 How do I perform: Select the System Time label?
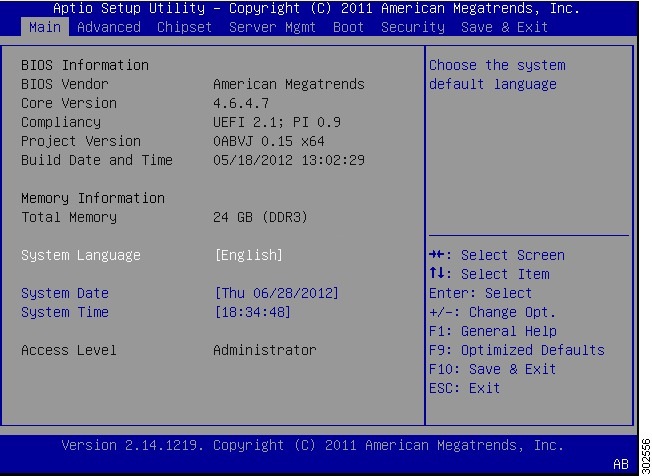[x=65, y=312]
